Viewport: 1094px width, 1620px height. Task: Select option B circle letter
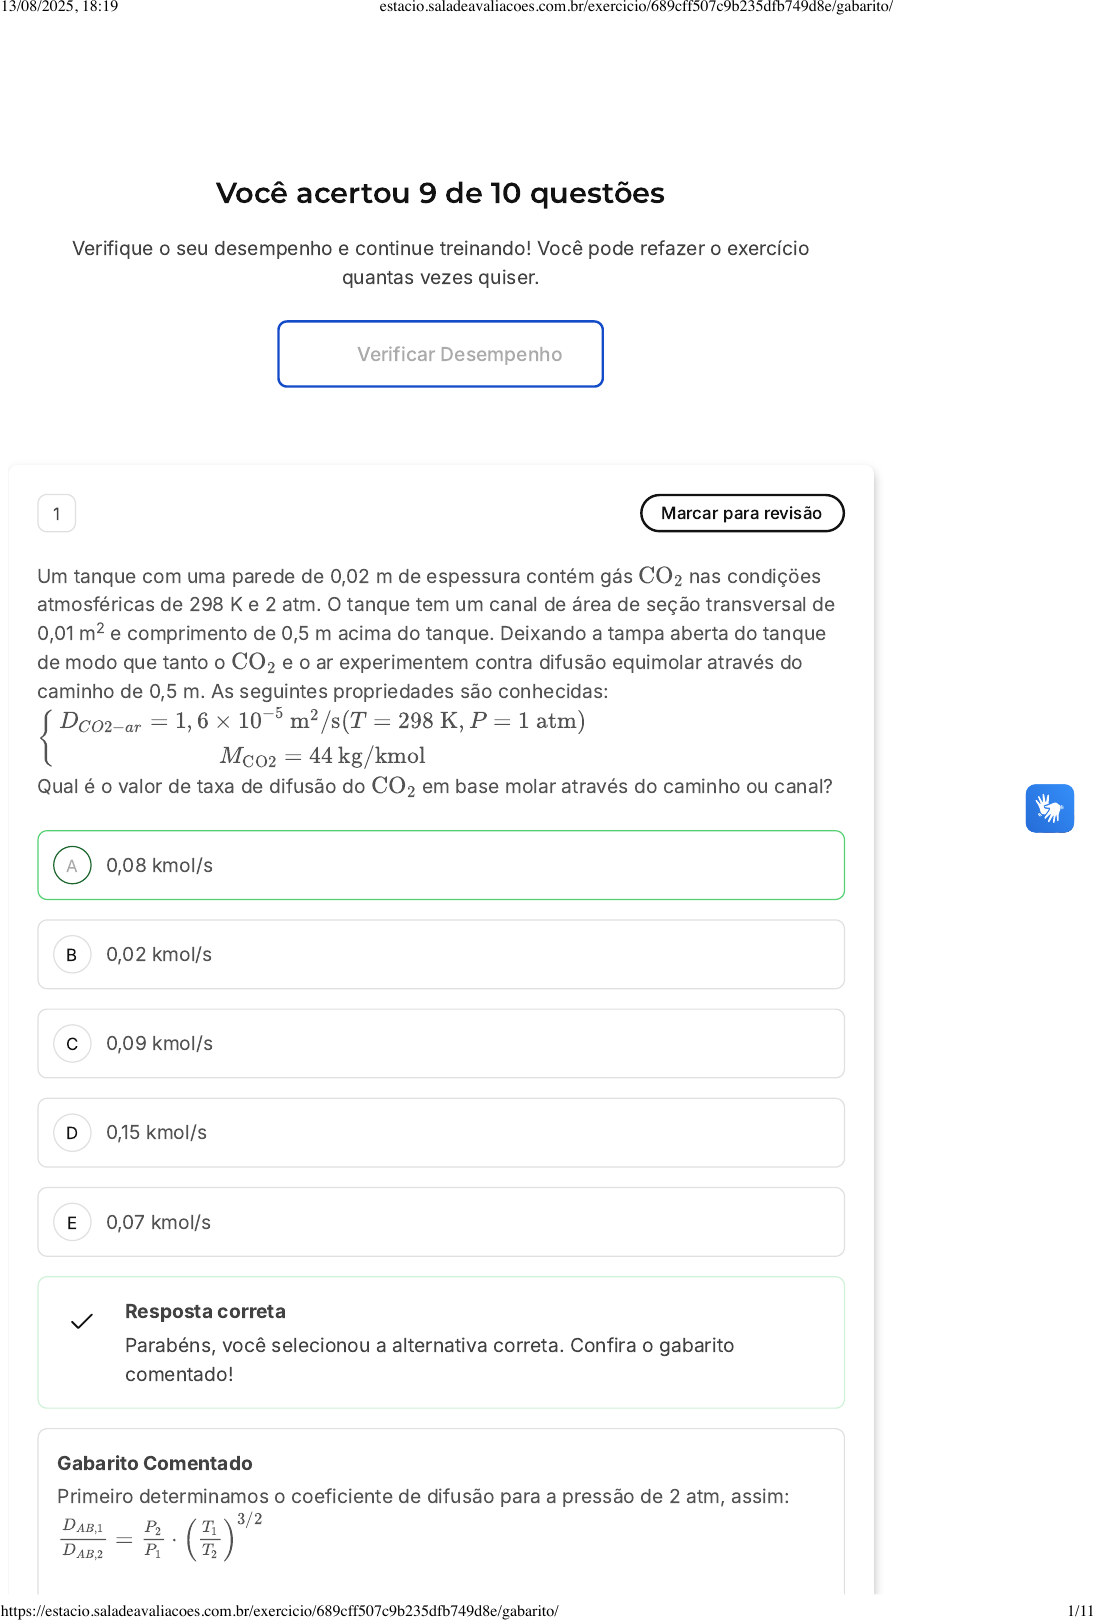[x=72, y=955]
